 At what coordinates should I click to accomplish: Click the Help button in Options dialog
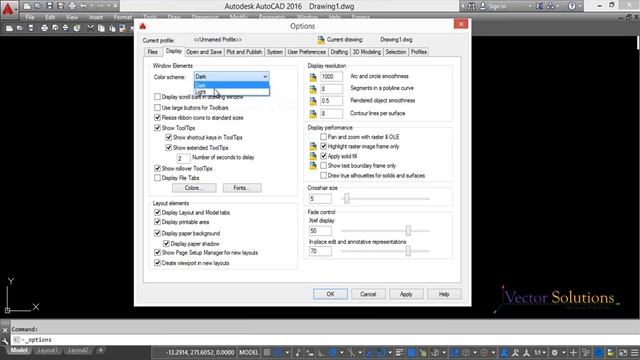tap(444, 294)
